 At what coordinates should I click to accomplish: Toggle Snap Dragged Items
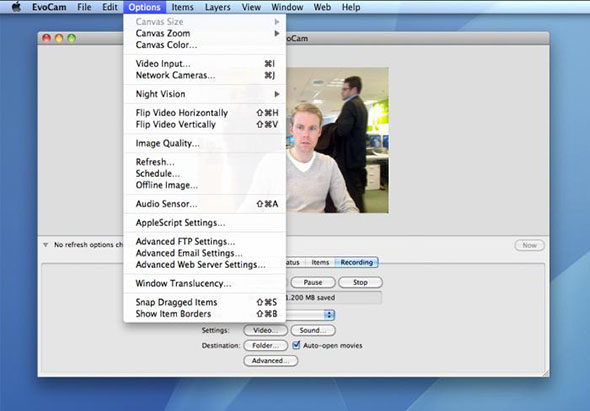coord(205,302)
